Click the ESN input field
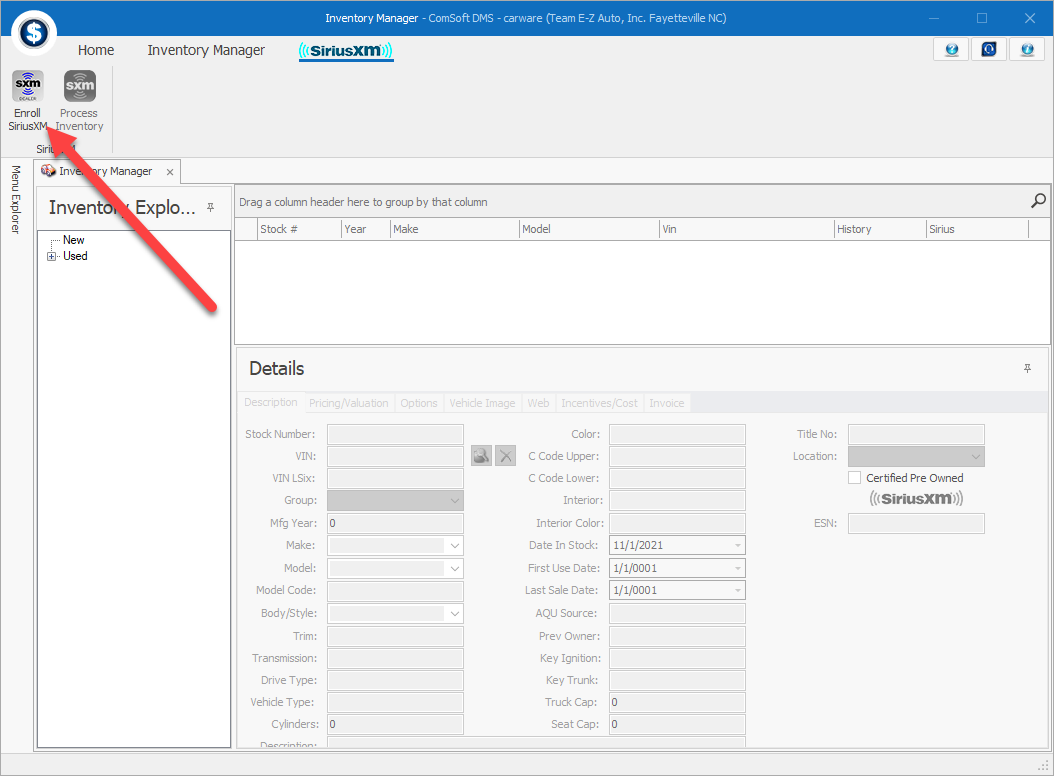Image resolution: width=1054 pixels, height=776 pixels. point(916,523)
